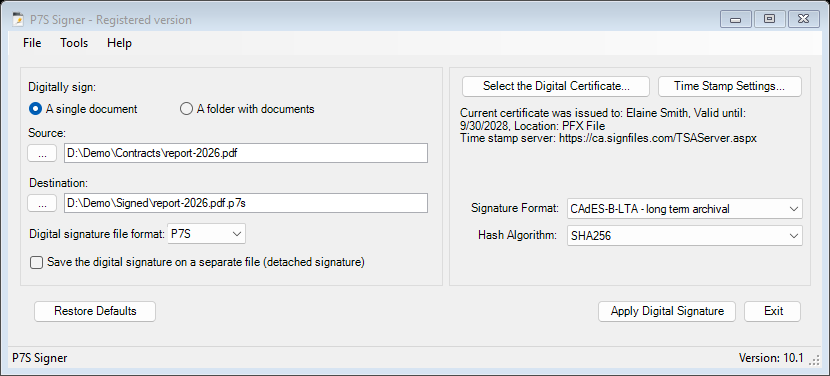Click the Source path field with report-2026.pdf
The height and width of the screenshot is (376, 830).
click(246, 153)
